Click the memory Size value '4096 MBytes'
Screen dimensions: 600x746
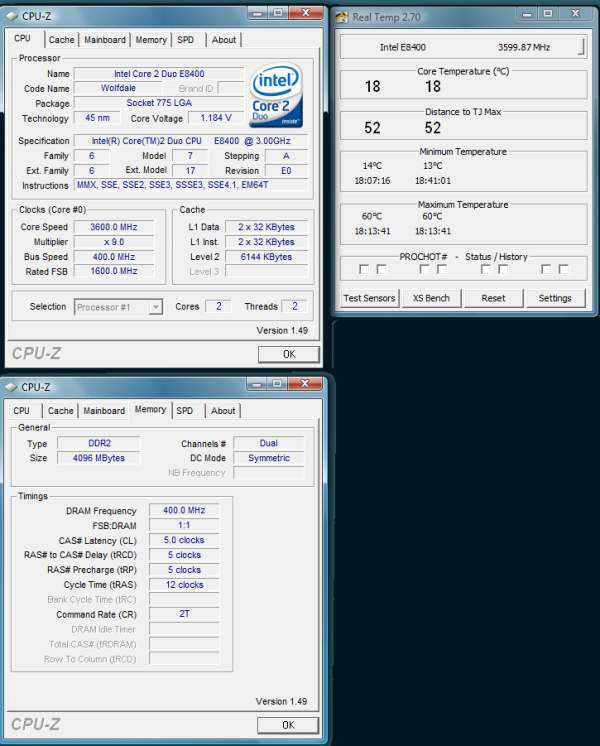(99, 458)
